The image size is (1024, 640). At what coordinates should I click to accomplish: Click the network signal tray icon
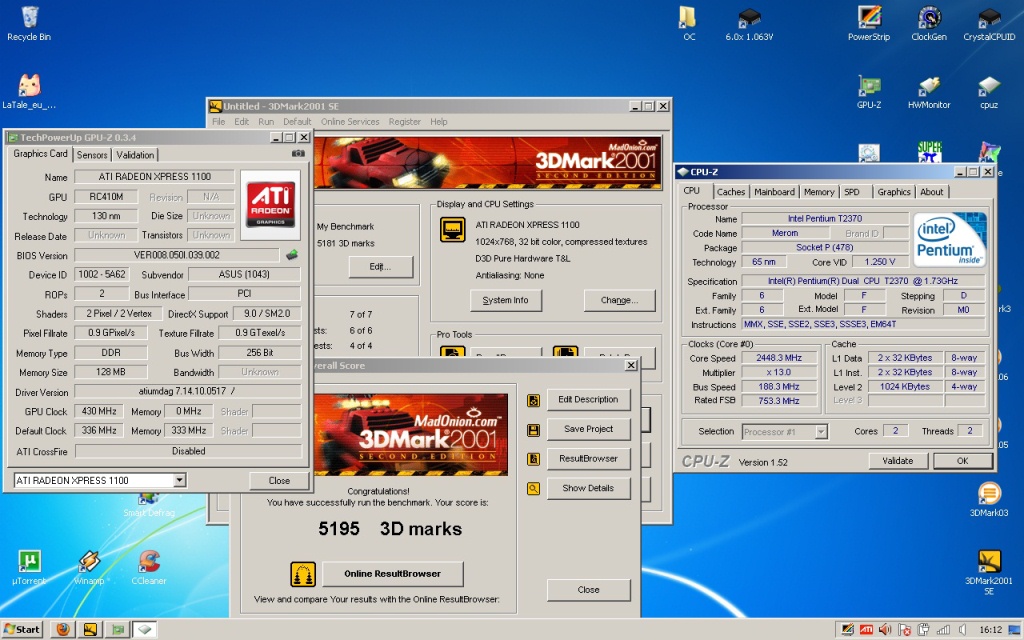(943, 630)
